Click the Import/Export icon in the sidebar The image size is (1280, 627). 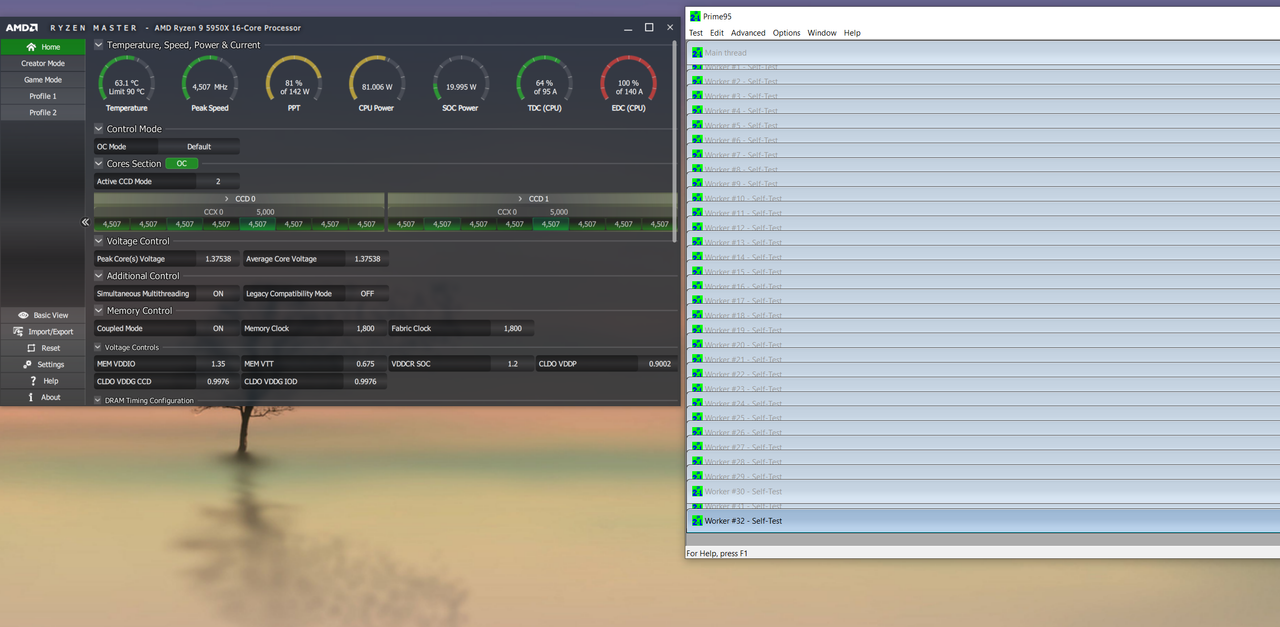point(18,331)
